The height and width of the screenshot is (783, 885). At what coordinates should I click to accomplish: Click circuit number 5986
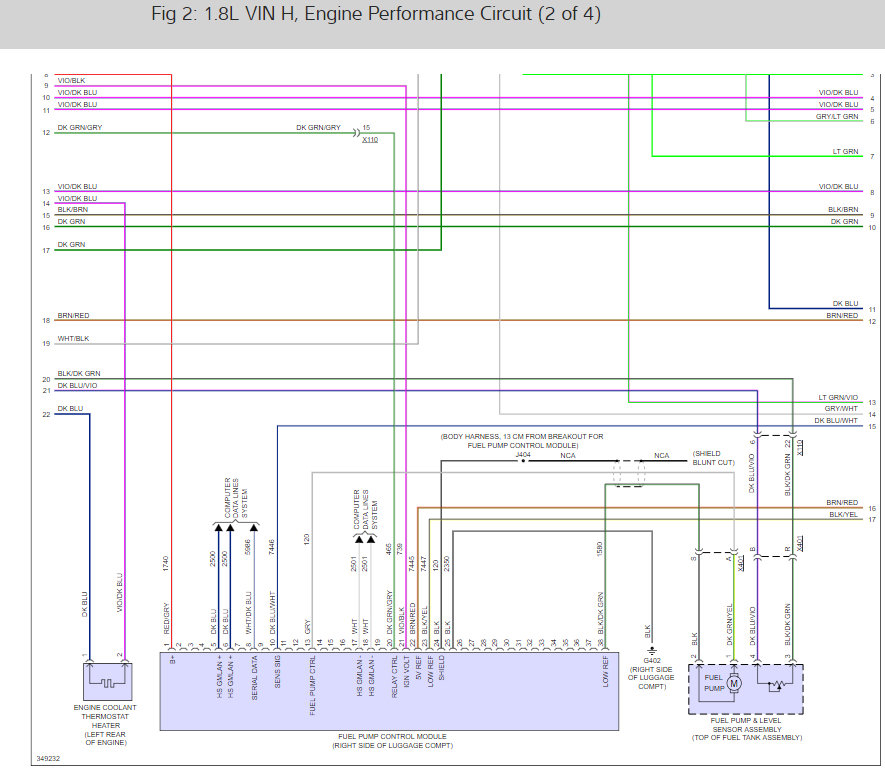(248, 548)
